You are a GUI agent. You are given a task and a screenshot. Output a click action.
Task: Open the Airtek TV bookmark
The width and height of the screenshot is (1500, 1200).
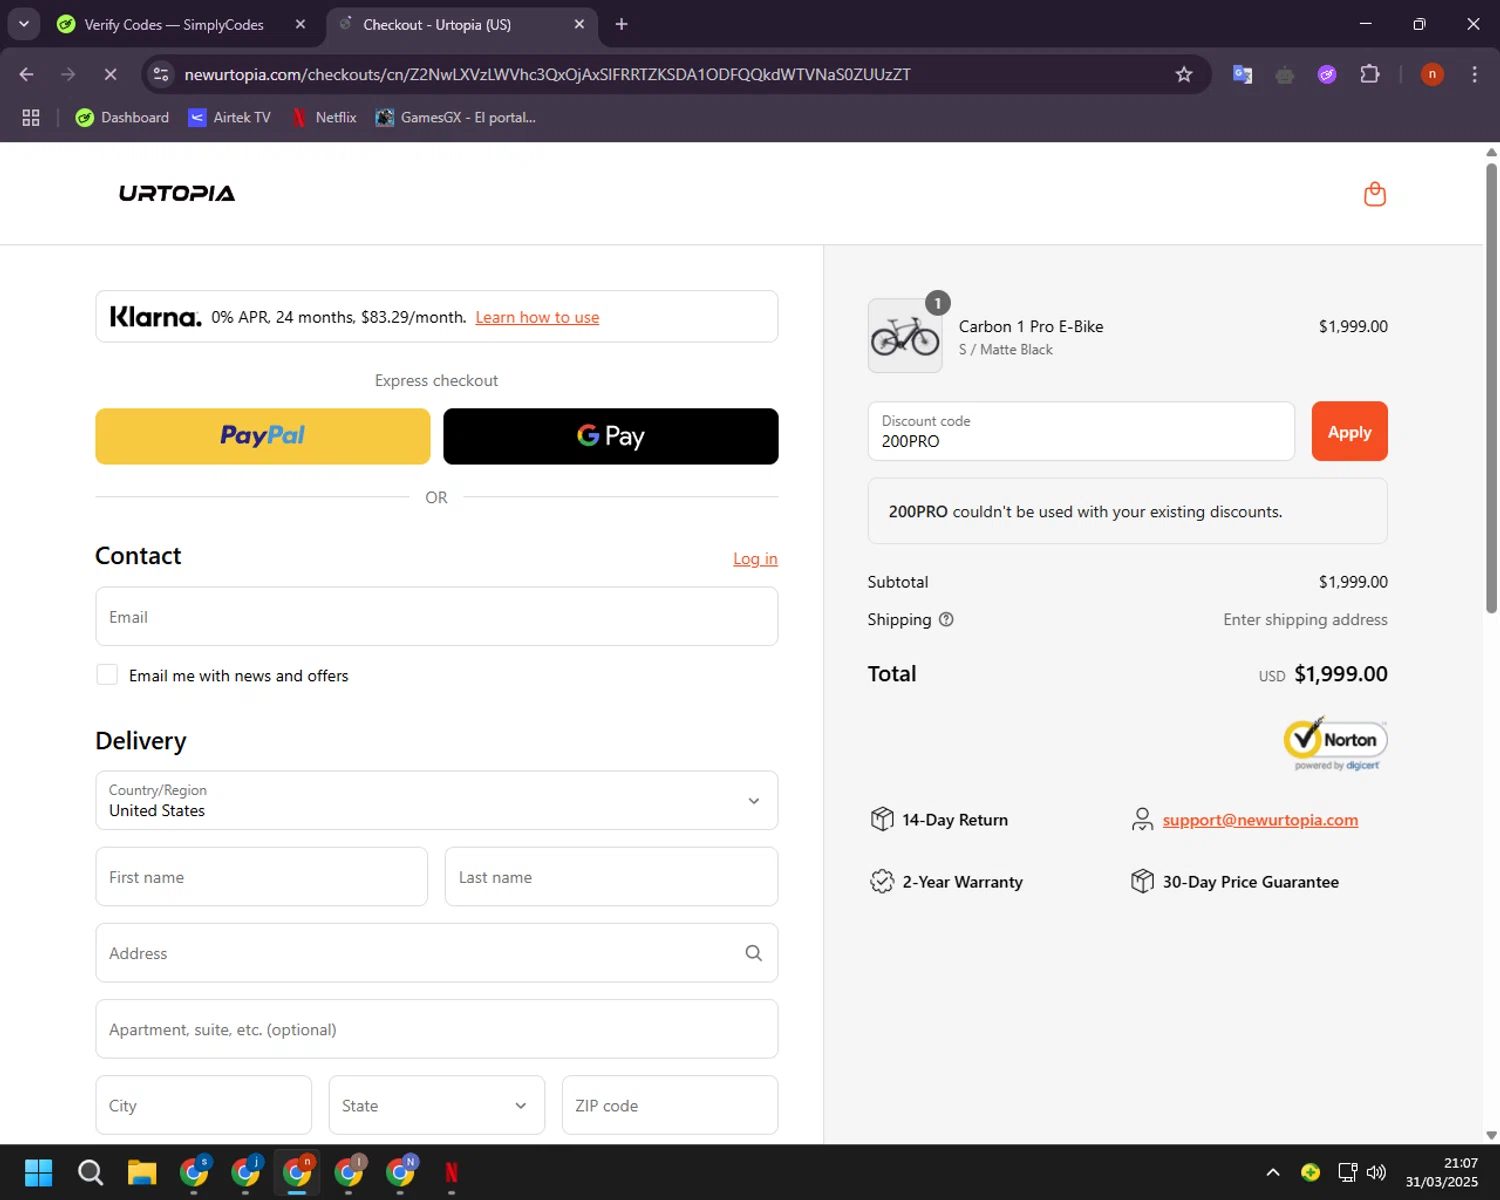[230, 118]
